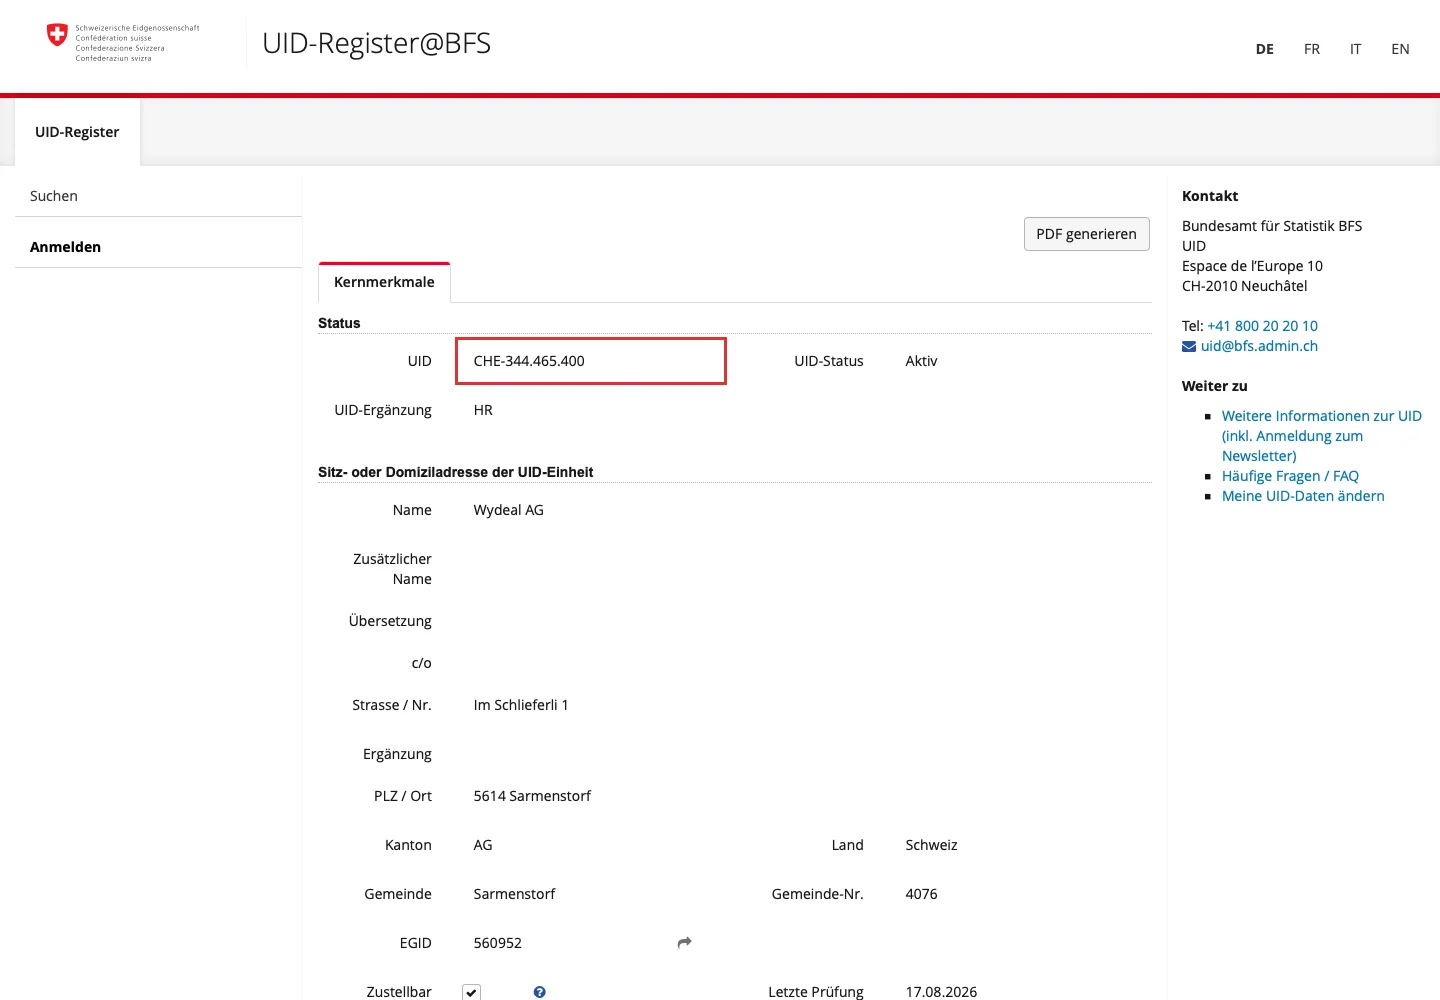Screen dimensions: 1440x1000
Task: Switch language to EN
Action: [x=1400, y=49]
